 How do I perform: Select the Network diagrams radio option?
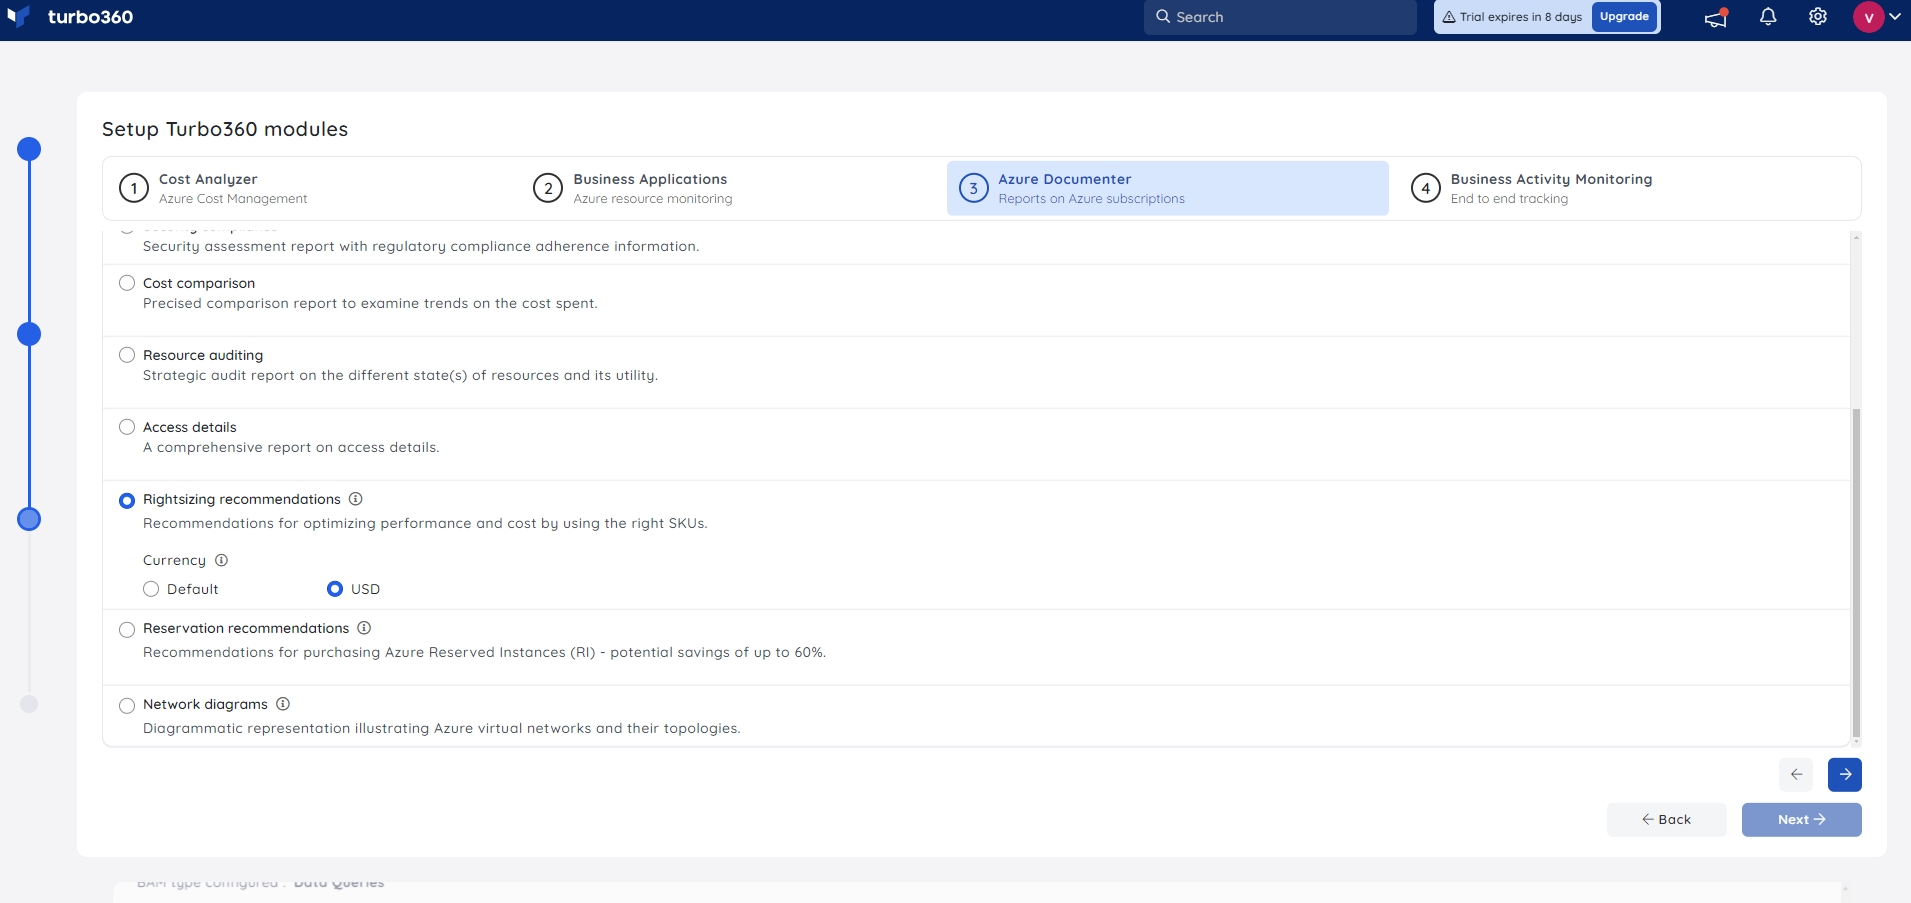[127, 705]
